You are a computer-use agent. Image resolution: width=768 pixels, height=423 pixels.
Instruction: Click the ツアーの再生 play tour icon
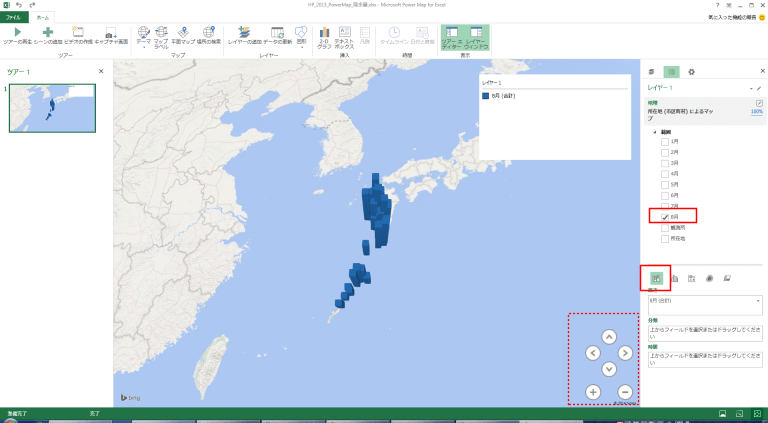pyautogui.click(x=18, y=35)
